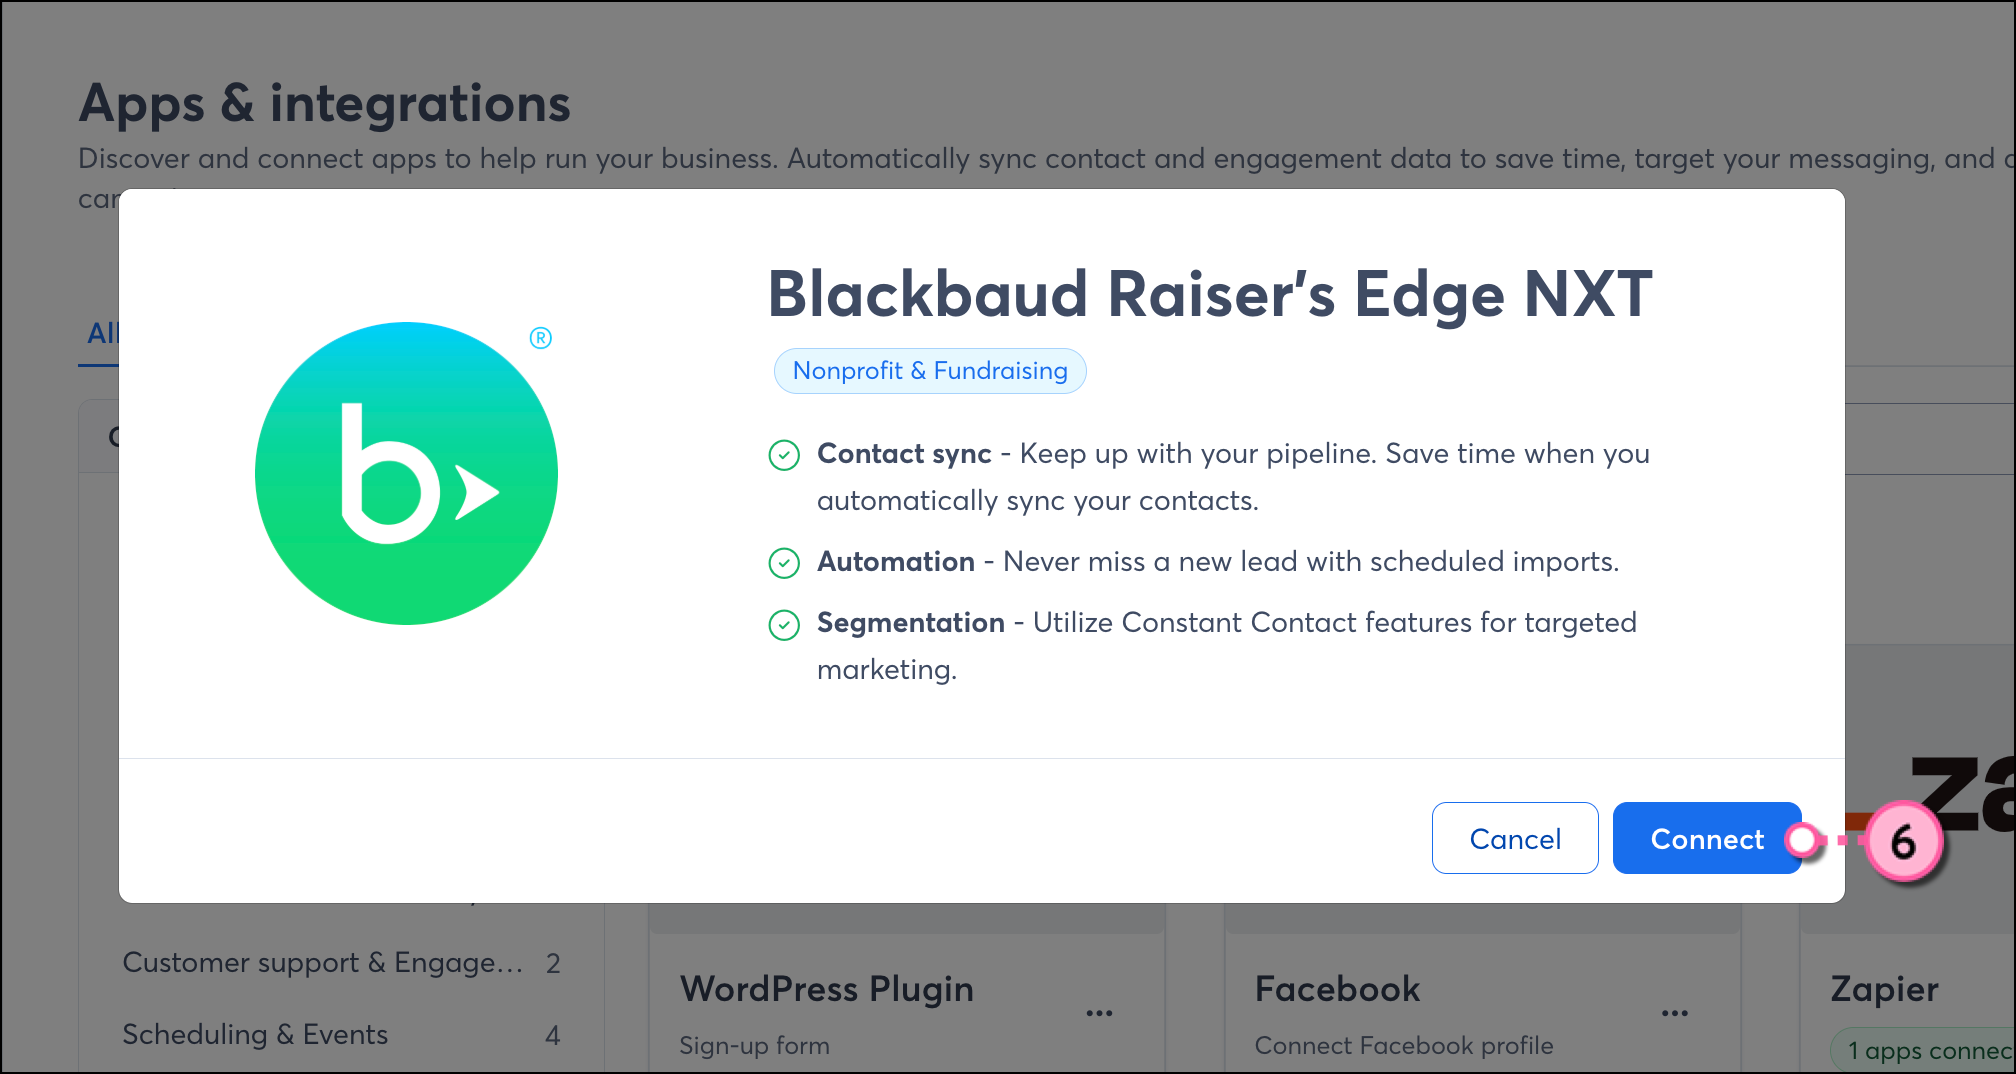
Task: Click the '1 apps connected' badge
Action: pyautogui.click(x=1927, y=1050)
